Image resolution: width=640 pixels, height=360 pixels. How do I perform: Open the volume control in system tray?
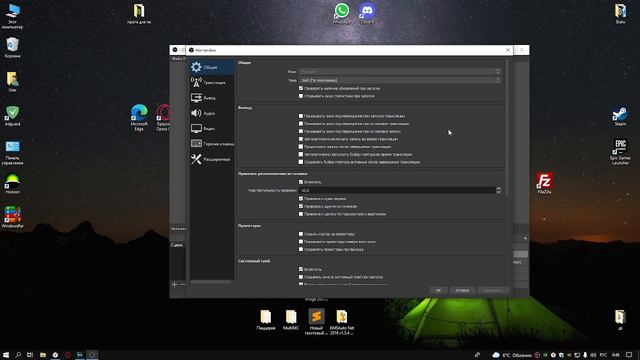(x=593, y=355)
